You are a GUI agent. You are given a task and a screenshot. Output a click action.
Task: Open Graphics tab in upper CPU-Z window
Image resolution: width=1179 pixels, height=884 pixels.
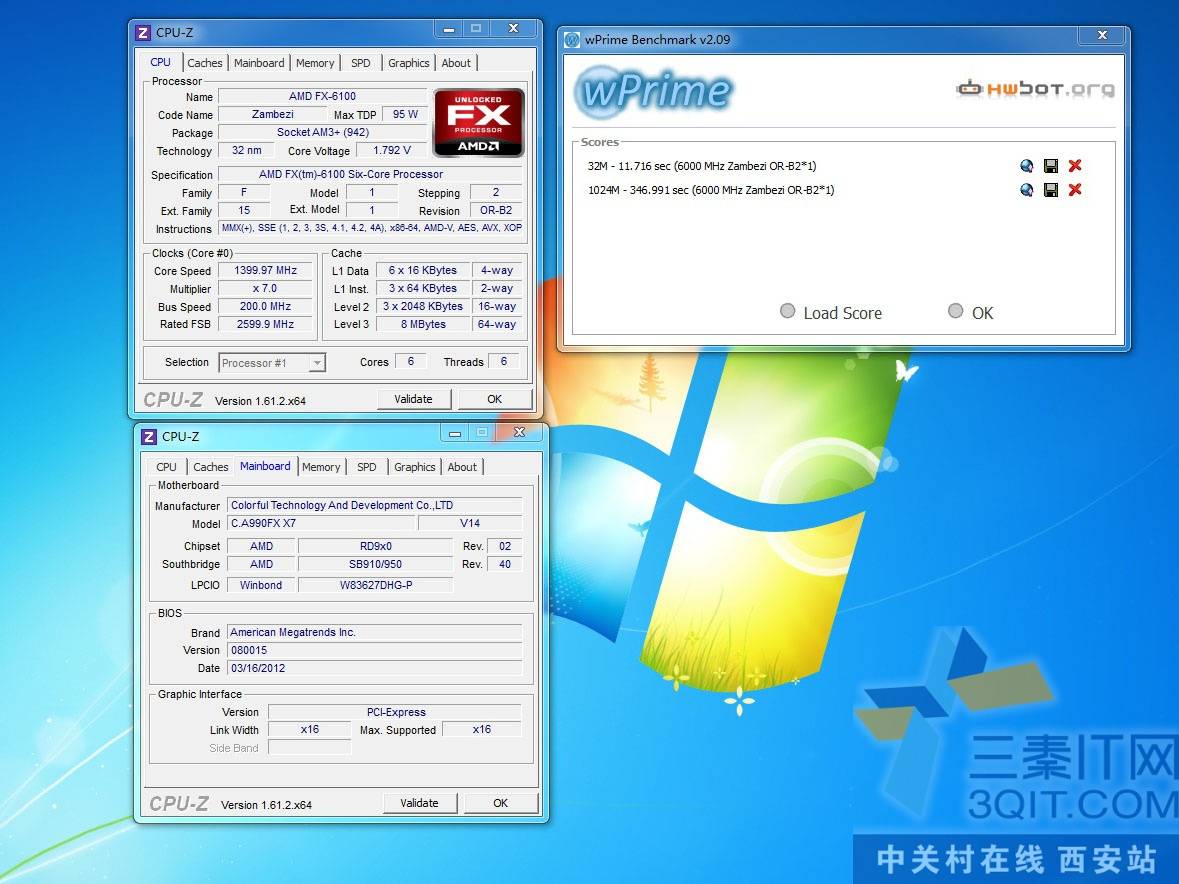point(408,63)
